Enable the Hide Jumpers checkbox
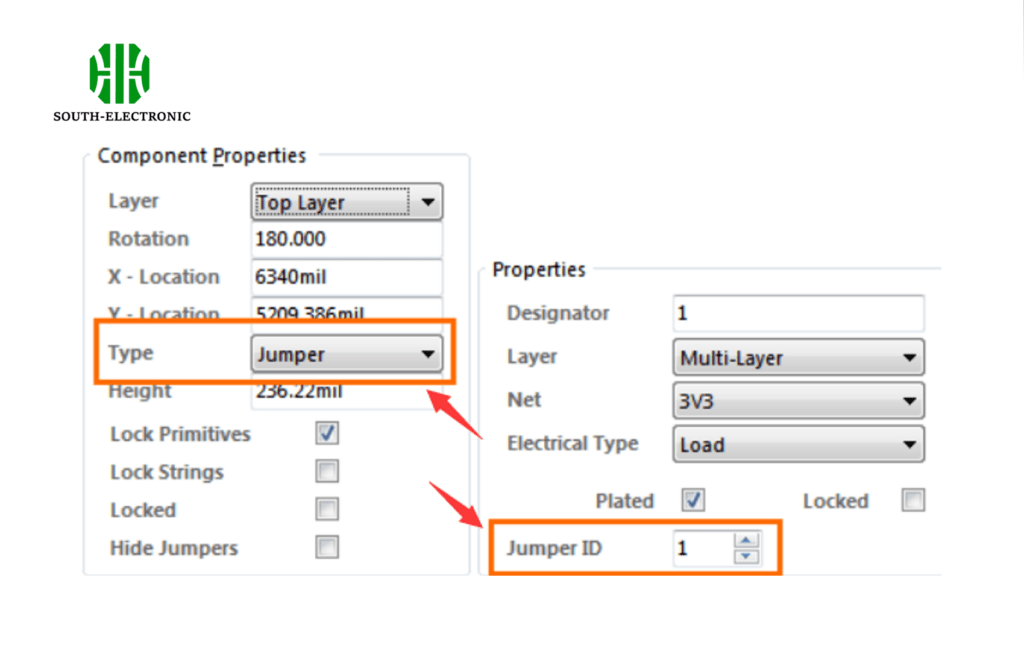This screenshot has width=1024, height=651. click(x=327, y=547)
